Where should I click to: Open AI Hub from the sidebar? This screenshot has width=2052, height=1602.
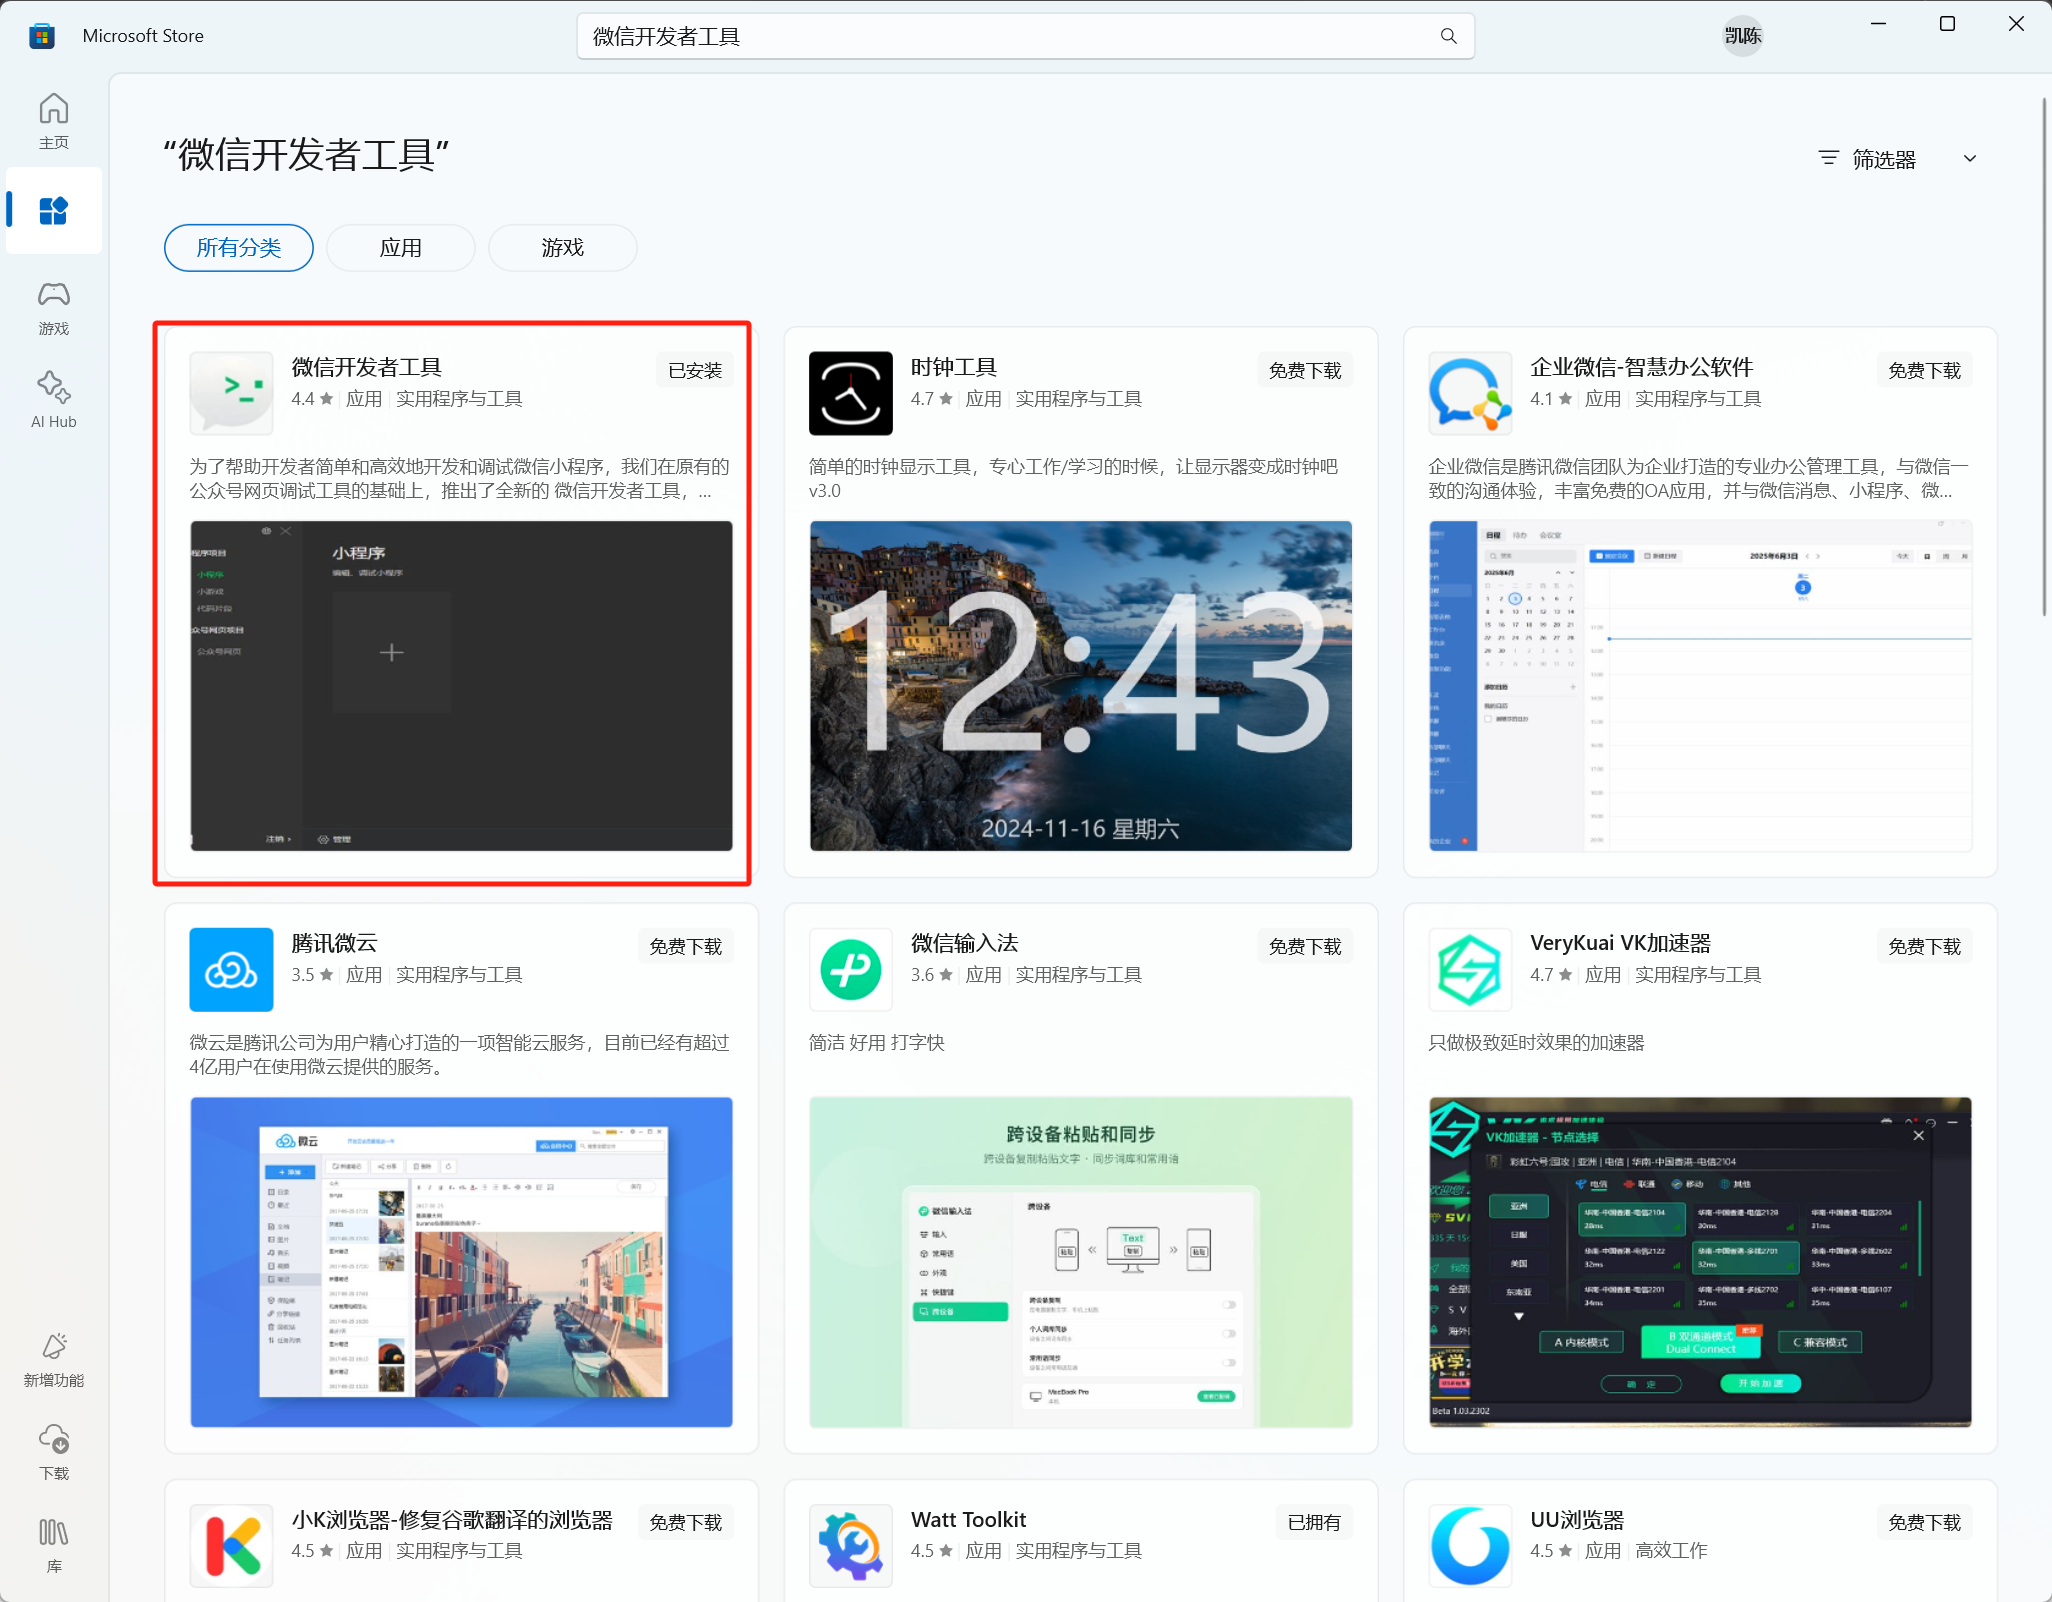(54, 398)
